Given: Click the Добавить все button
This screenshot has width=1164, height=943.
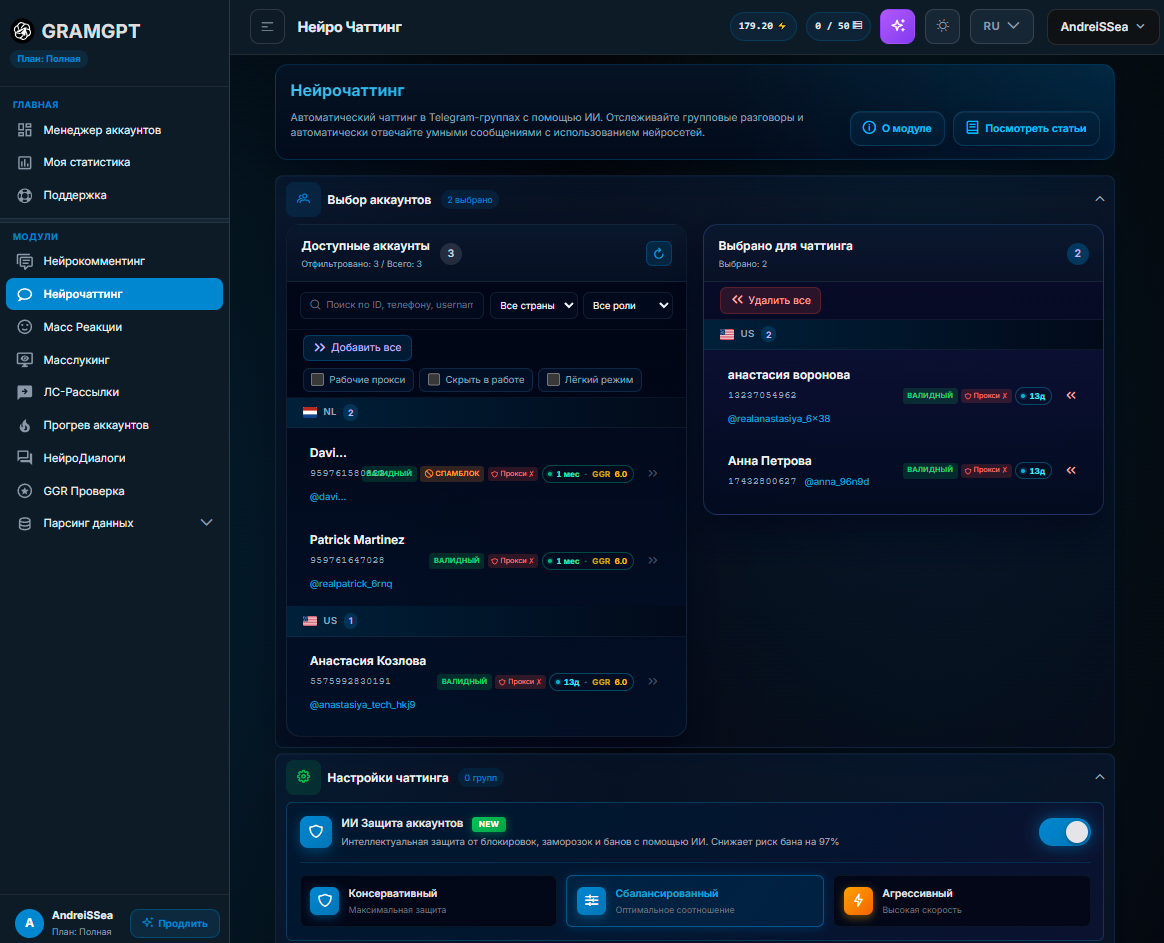Looking at the screenshot, I should (x=357, y=347).
